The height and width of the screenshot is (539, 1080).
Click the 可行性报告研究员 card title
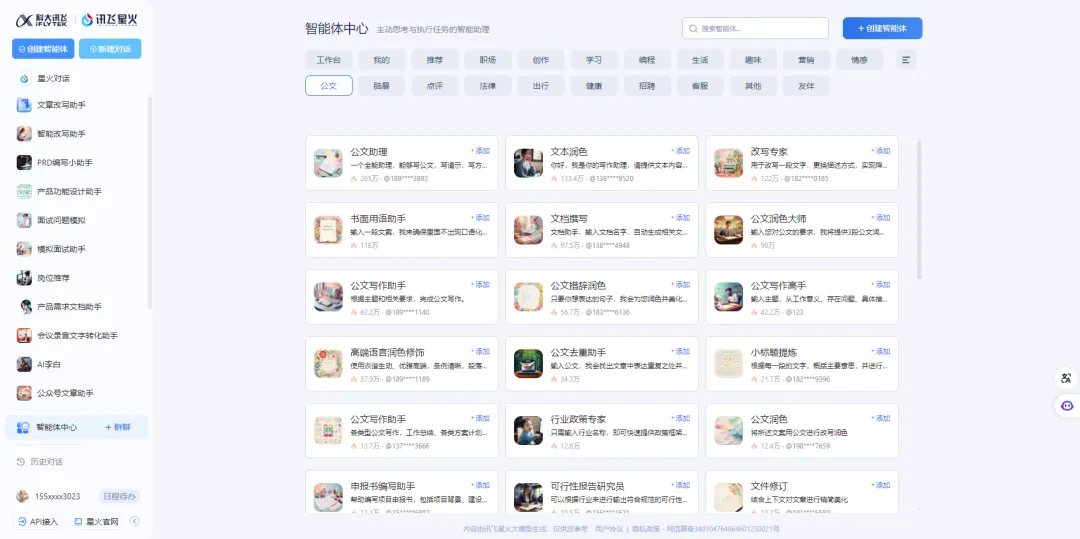588,487
